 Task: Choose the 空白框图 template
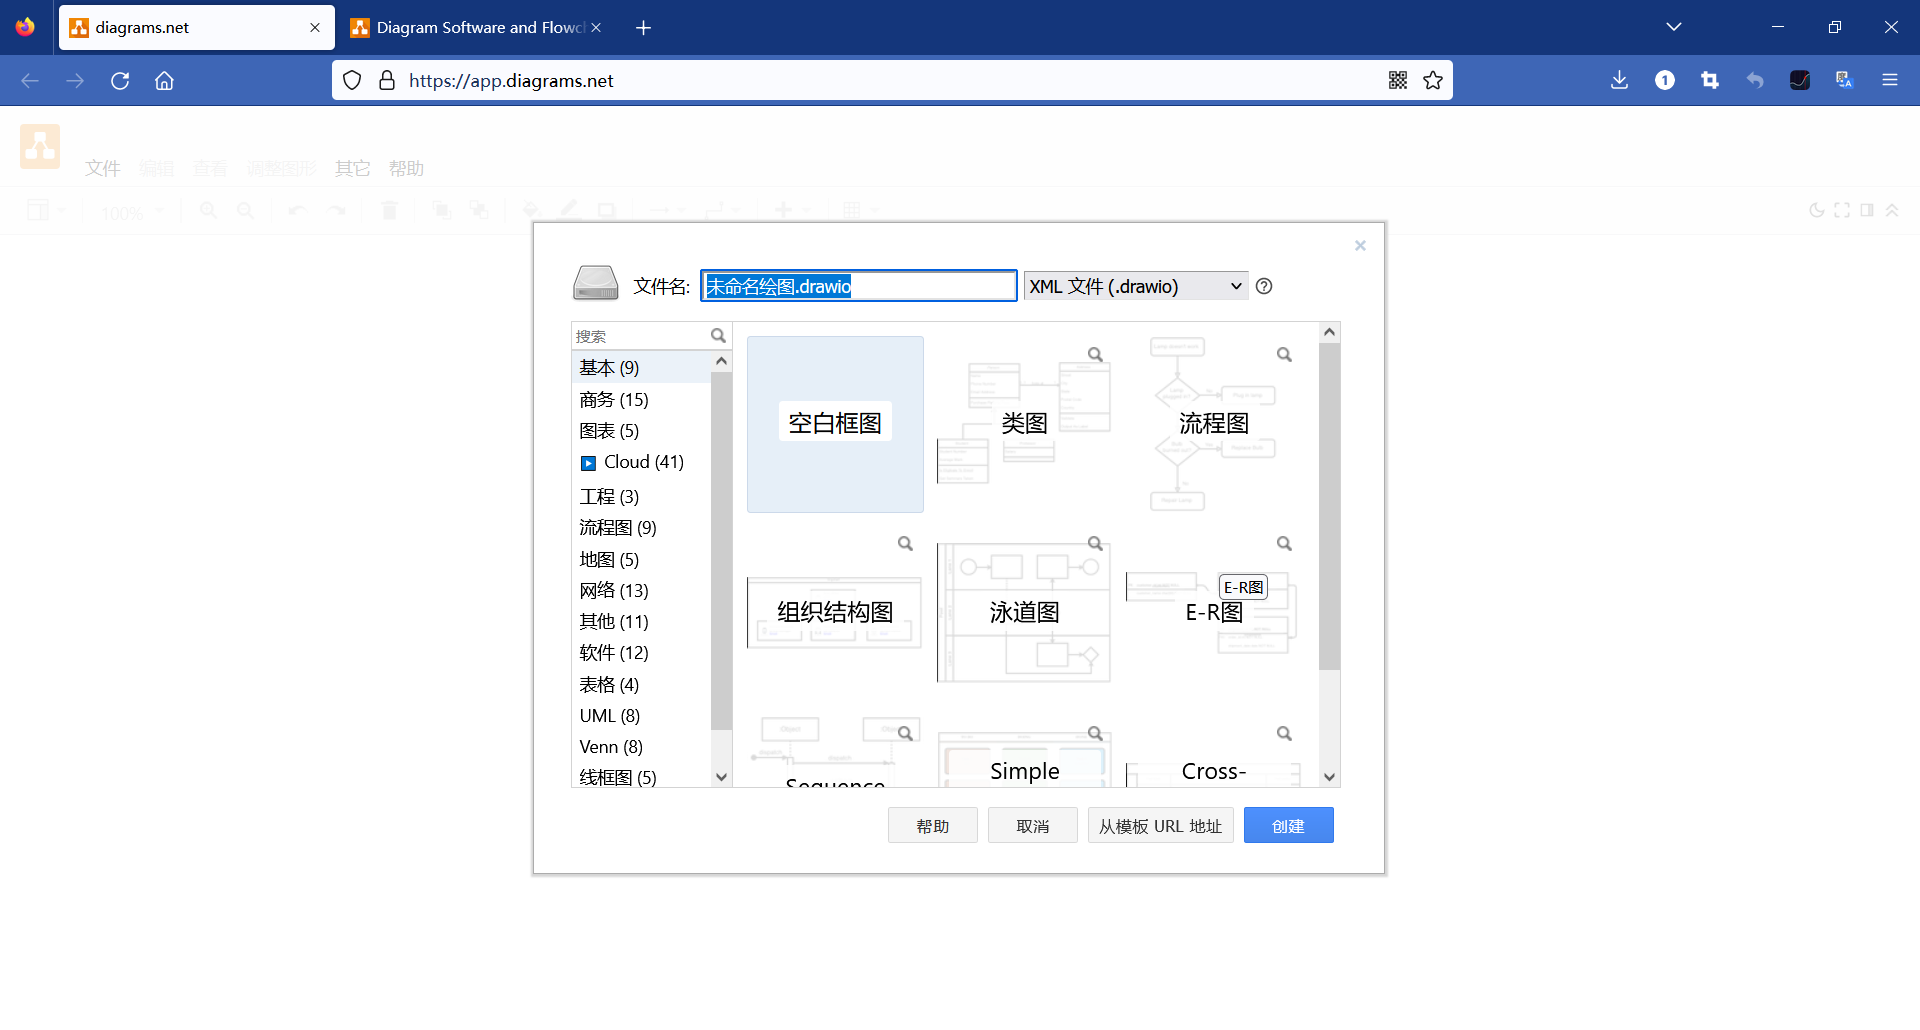click(835, 424)
